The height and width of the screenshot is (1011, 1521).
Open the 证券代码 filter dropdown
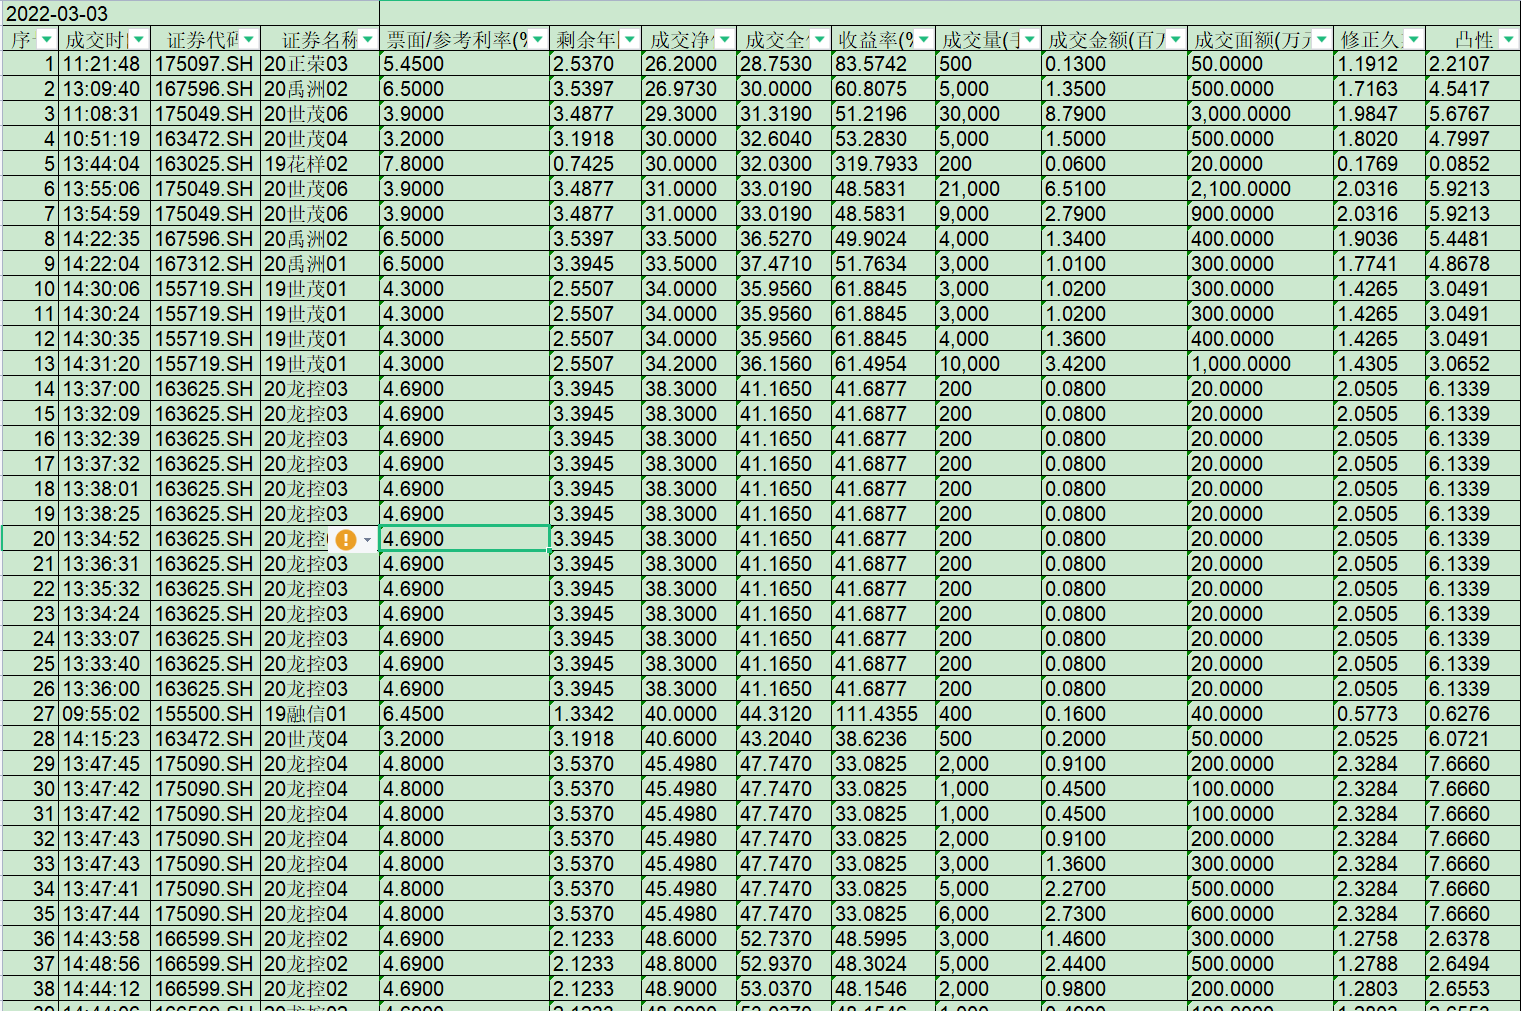coord(249,40)
